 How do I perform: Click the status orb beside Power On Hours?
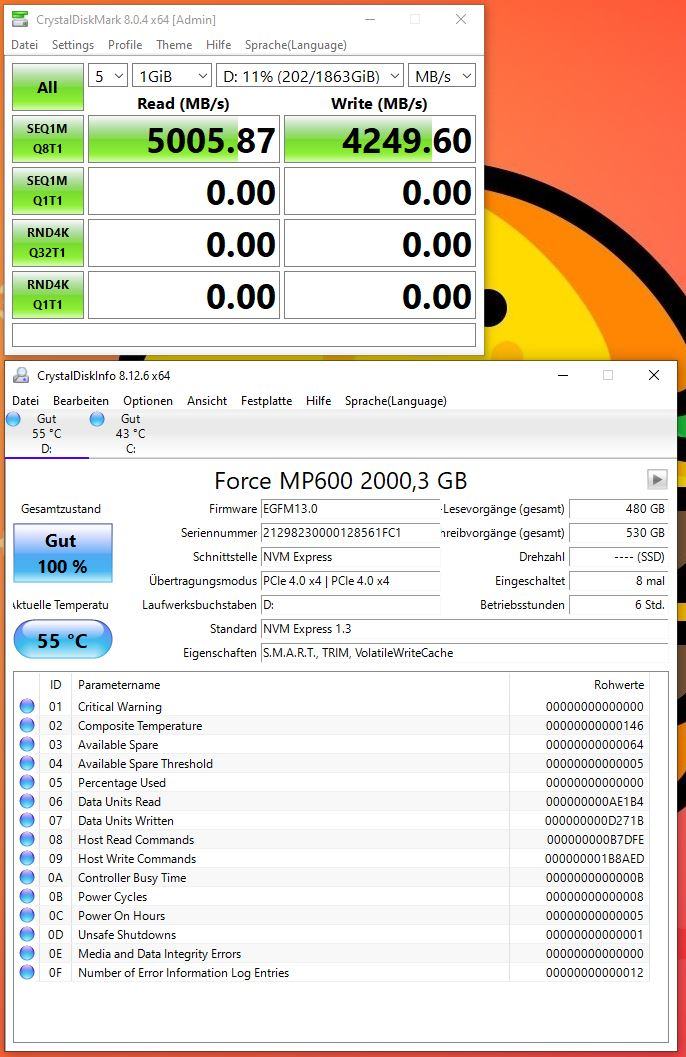[x=27, y=915]
